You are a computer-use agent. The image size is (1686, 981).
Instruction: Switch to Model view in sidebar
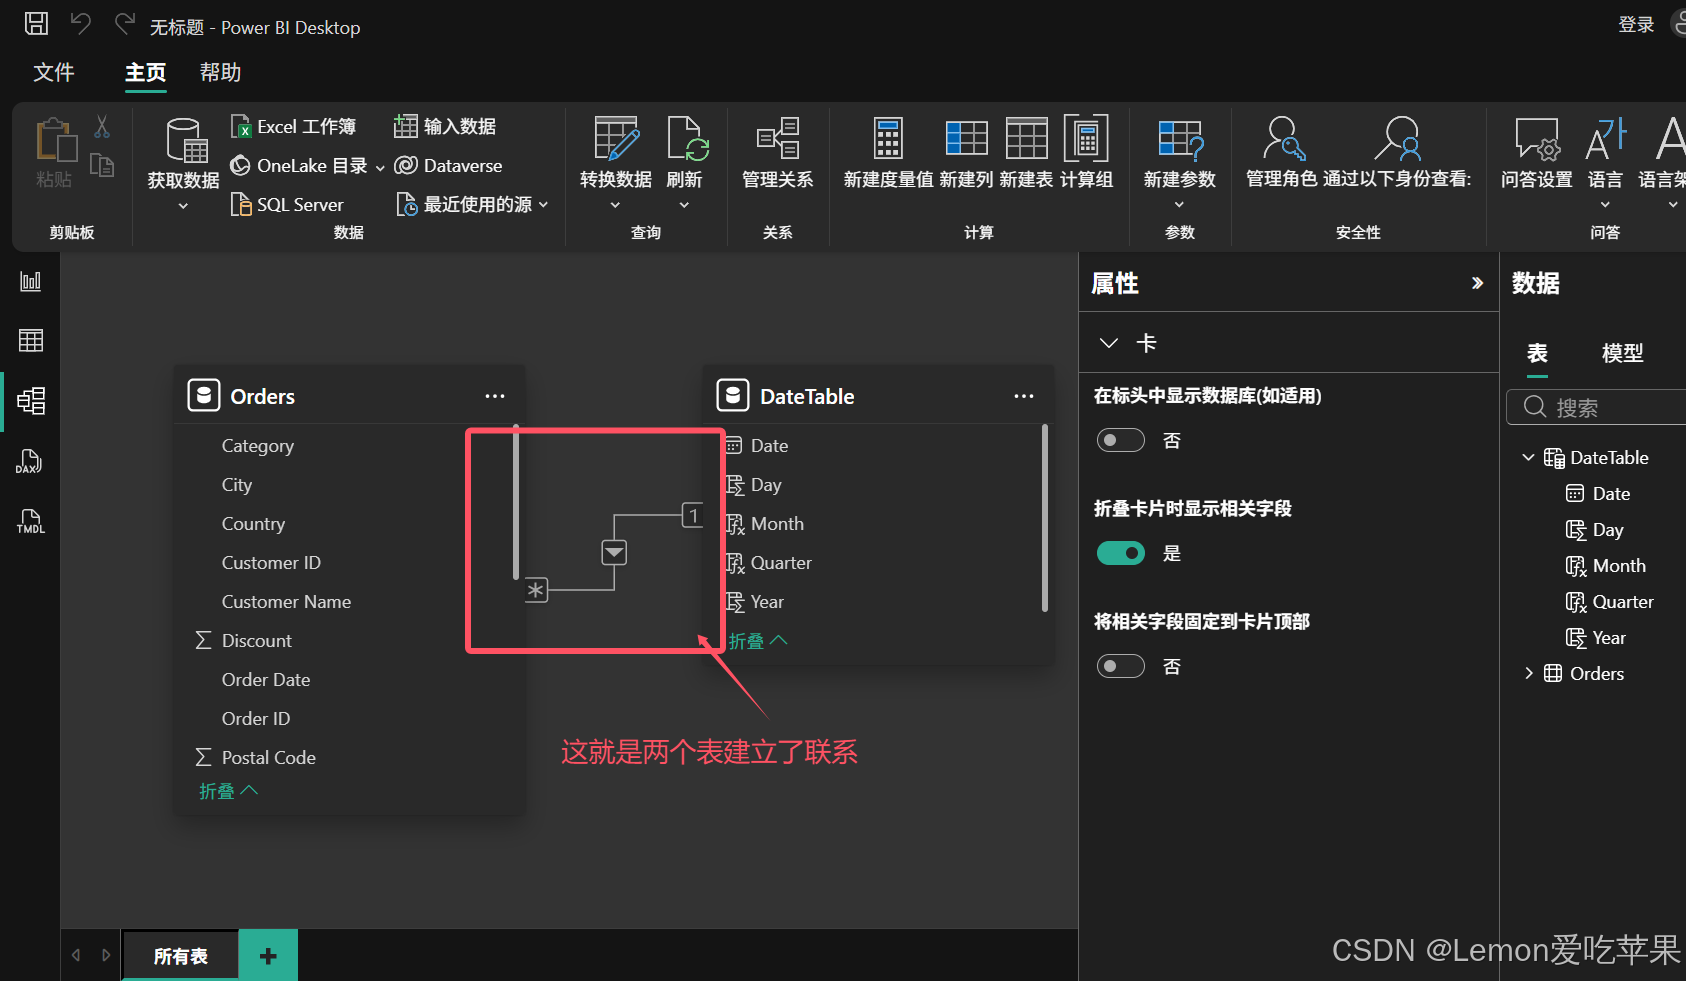click(x=31, y=401)
